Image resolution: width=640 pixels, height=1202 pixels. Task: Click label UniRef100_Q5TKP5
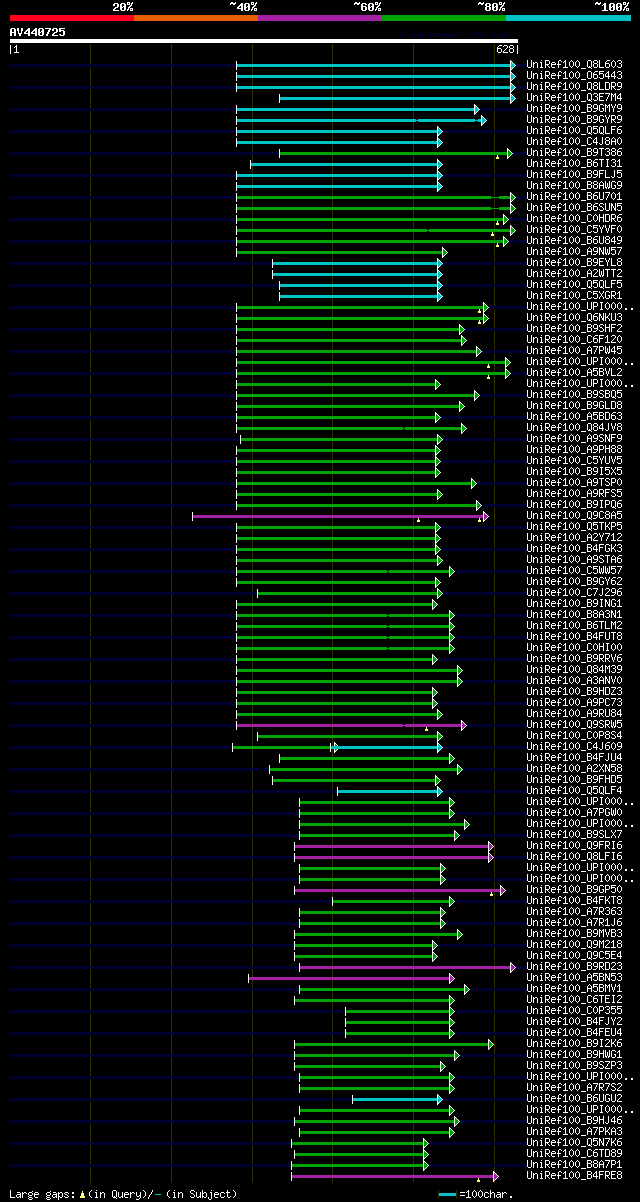click(573, 526)
